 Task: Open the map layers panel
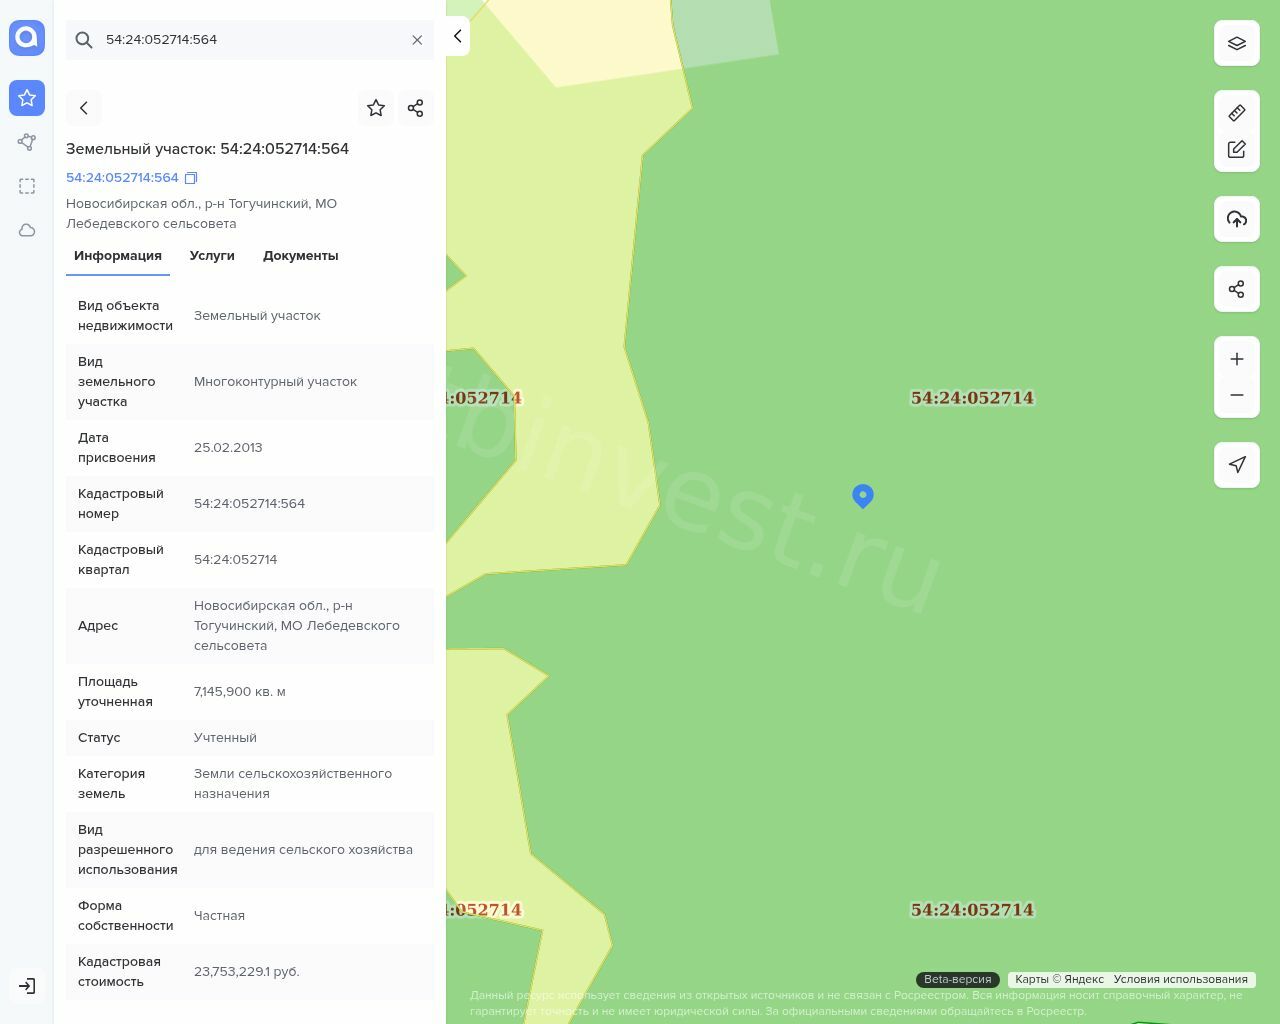pos(1236,43)
